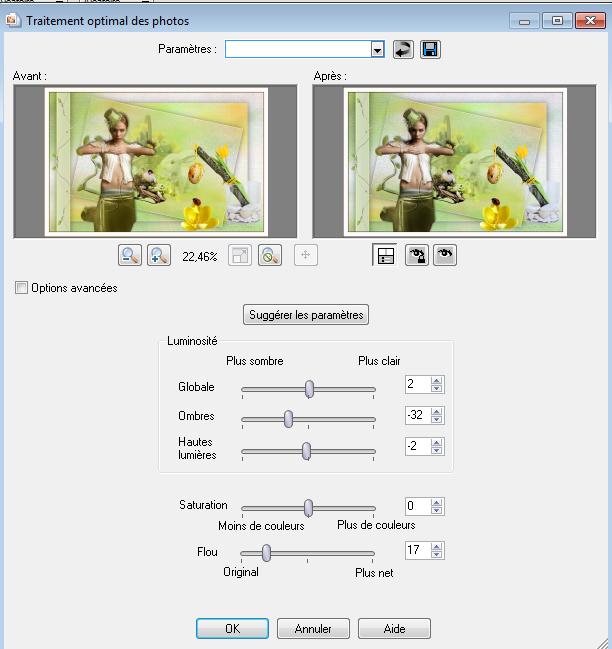Maximize the Traitement optimal des photos dialog
The width and height of the screenshot is (612, 649).
point(557,21)
